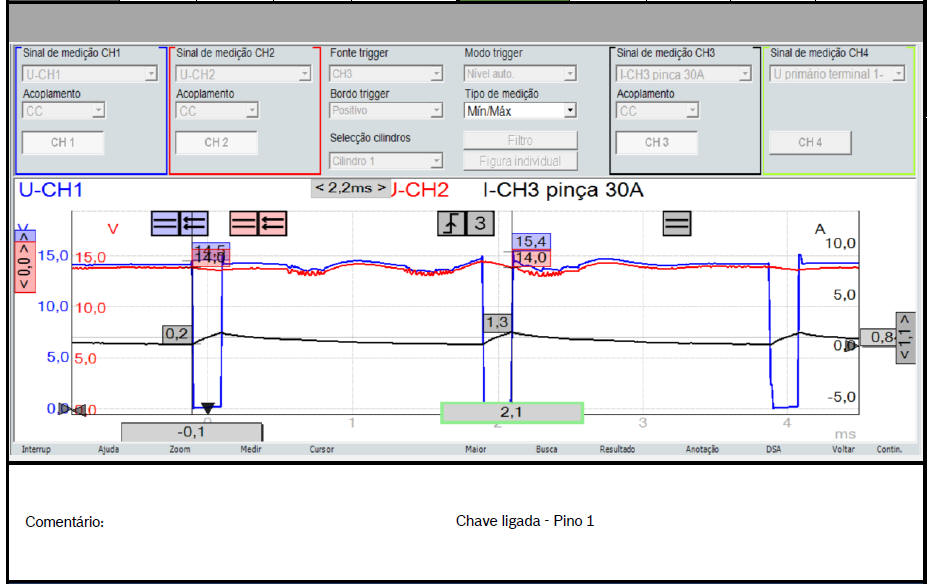The width and height of the screenshot is (930, 584).
Task: Toggle the CH 3 channel button
Action: (x=656, y=143)
